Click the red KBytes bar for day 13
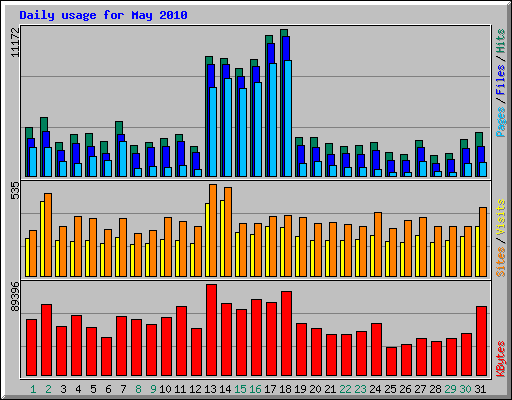Image resolution: width=512 pixels, height=400 pixels. (211, 330)
